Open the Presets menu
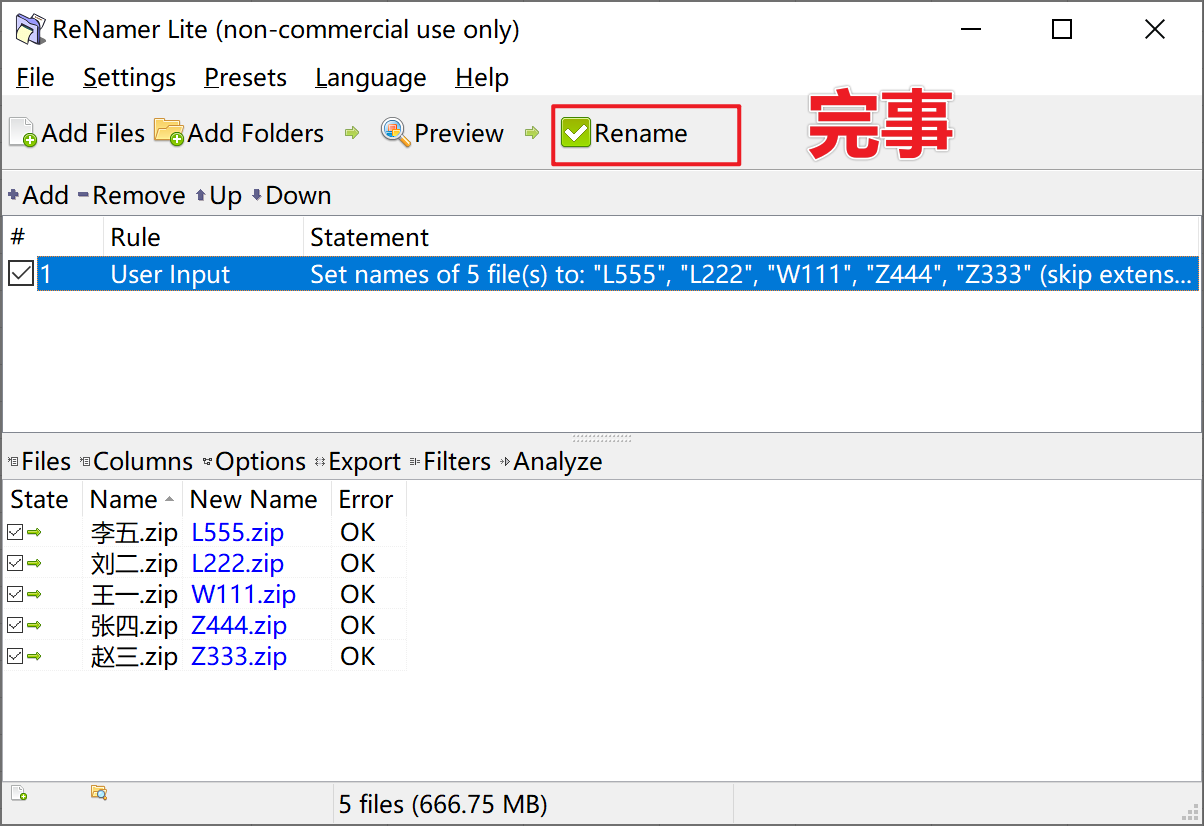 pyautogui.click(x=246, y=78)
